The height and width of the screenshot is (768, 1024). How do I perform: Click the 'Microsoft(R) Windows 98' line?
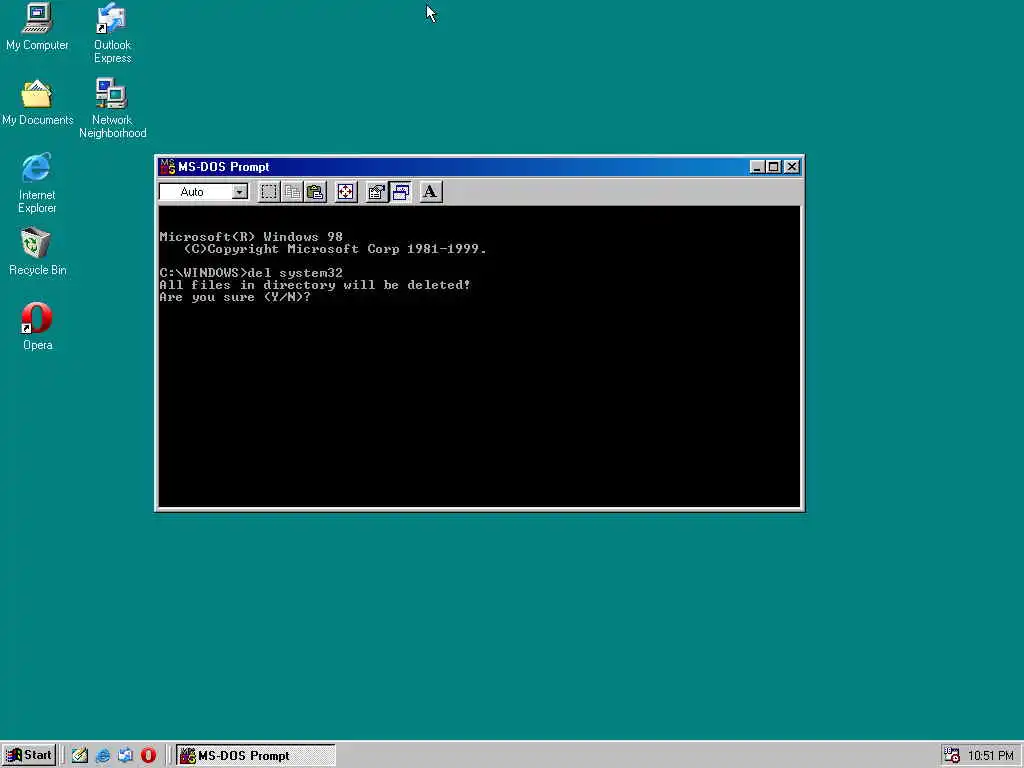tap(251, 236)
